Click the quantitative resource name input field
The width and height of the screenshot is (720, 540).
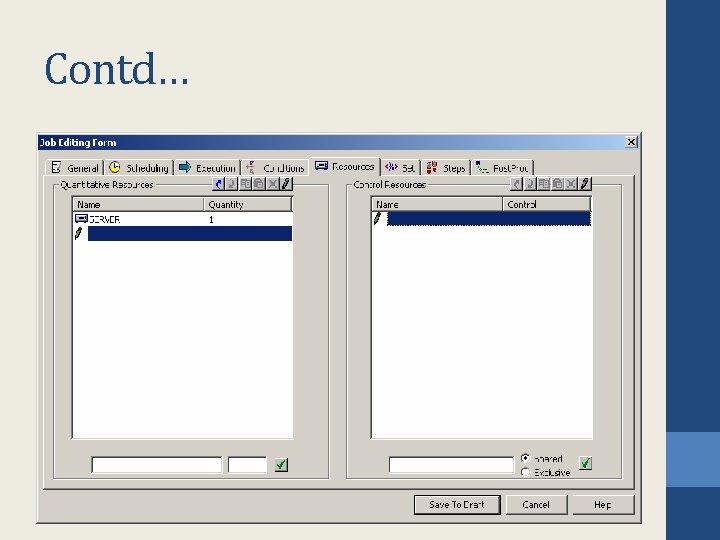157,465
